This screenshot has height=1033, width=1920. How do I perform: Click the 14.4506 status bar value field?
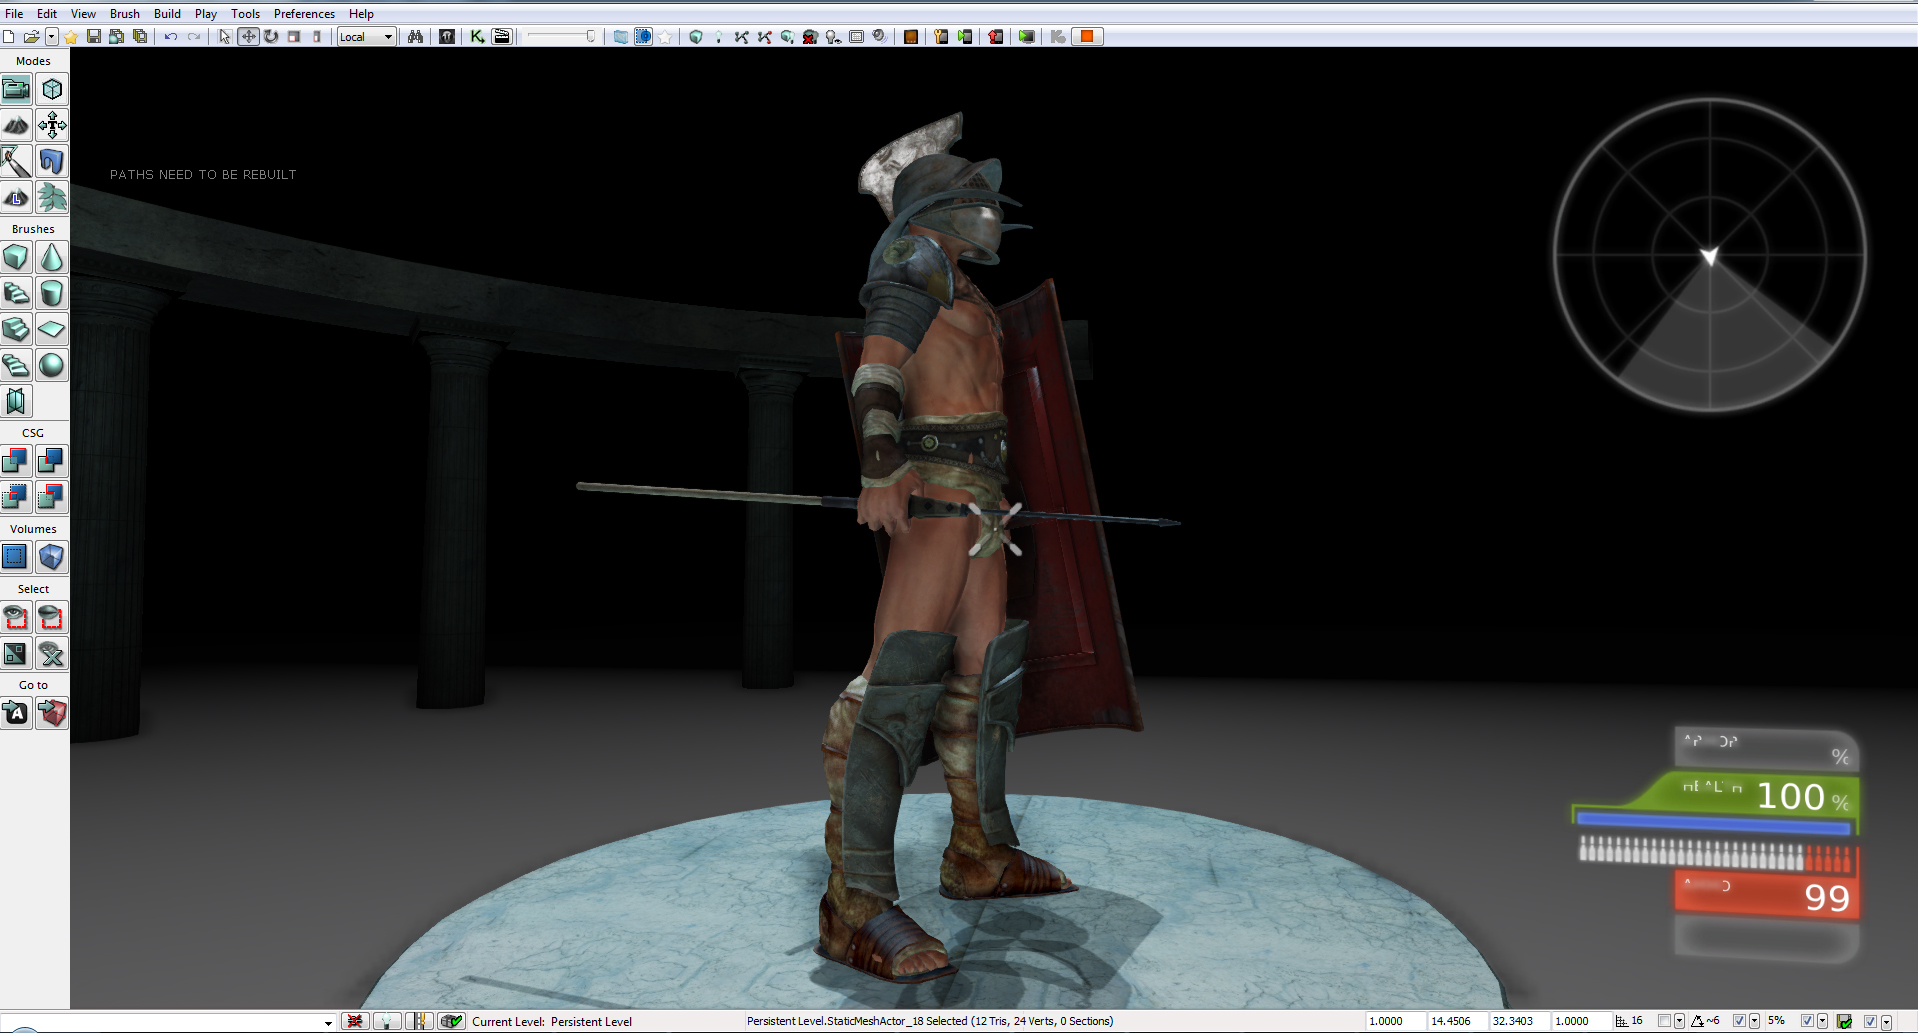[1456, 1022]
